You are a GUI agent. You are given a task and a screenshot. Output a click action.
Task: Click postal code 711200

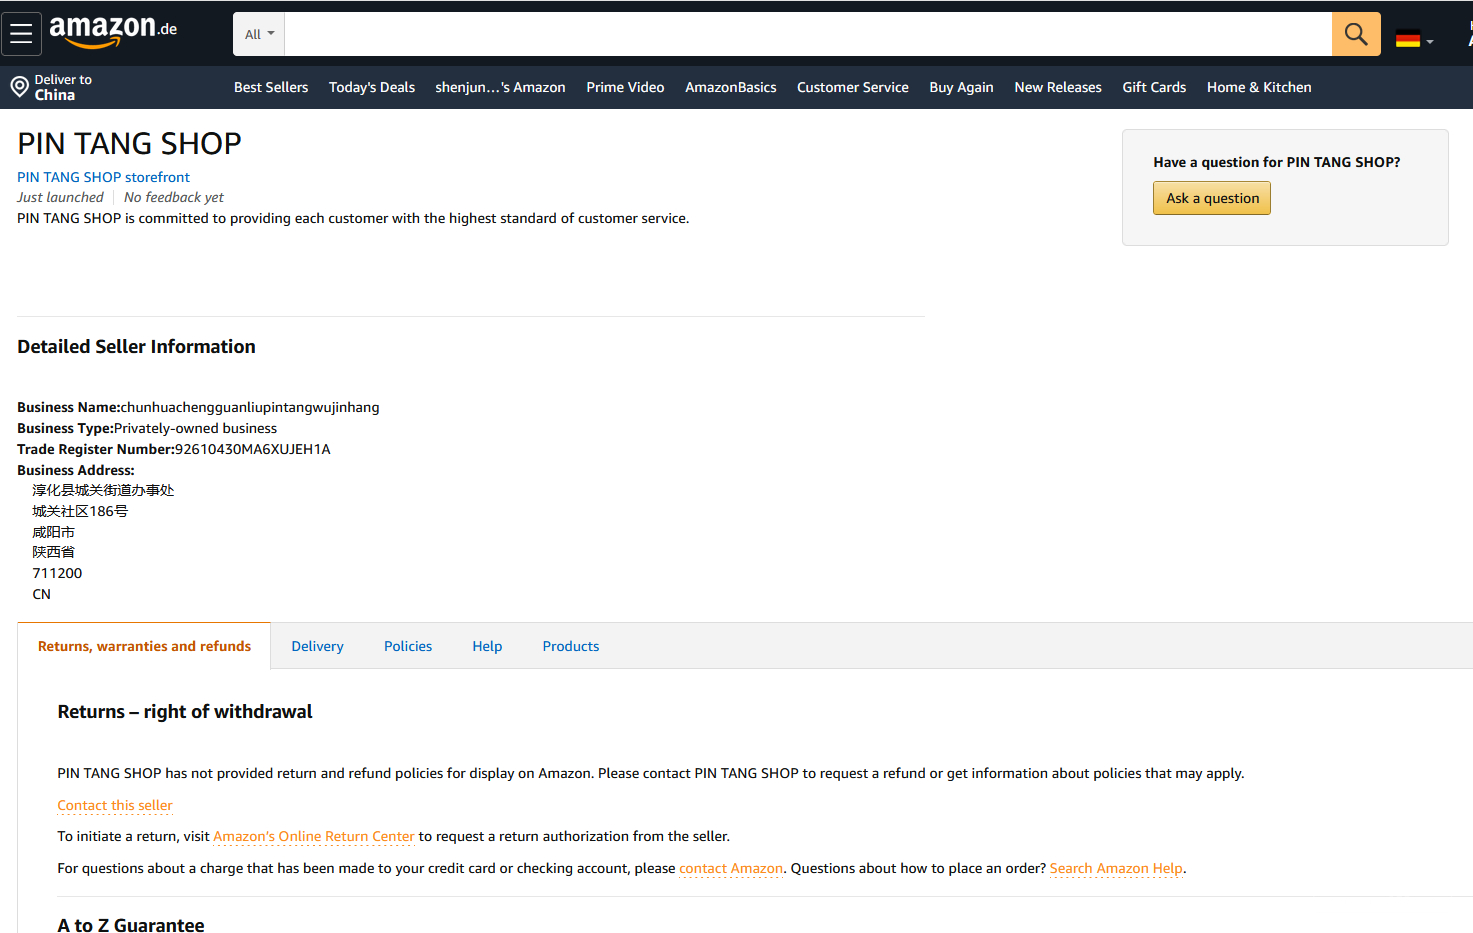pos(57,573)
